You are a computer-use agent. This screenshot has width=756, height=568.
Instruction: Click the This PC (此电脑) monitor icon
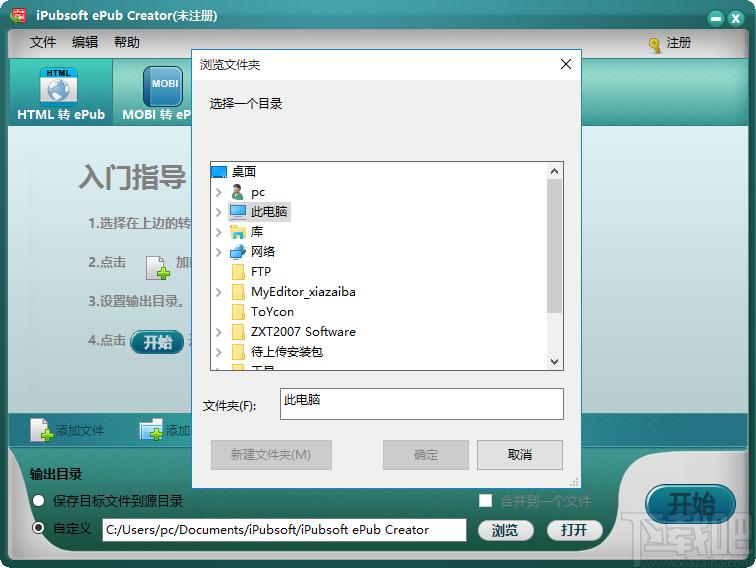(238, 212)
